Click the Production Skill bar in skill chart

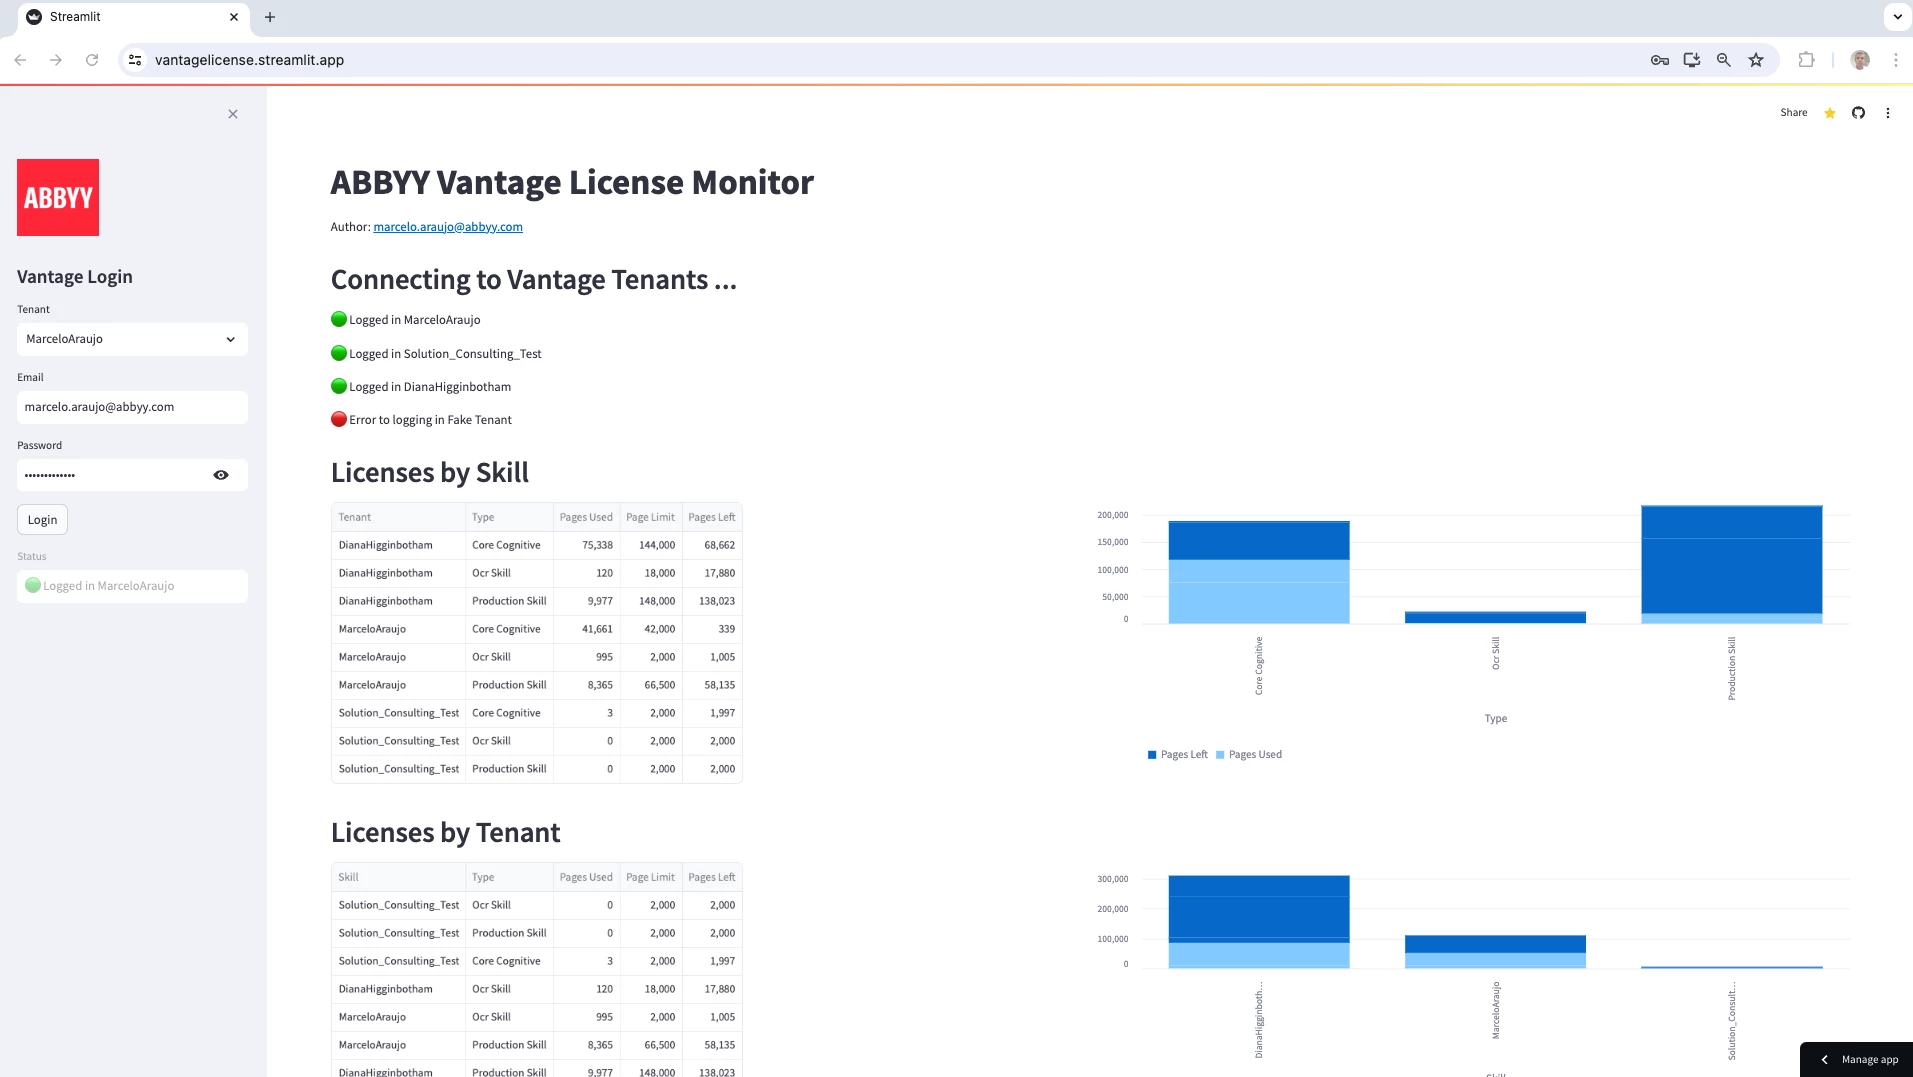[1732, 565]
